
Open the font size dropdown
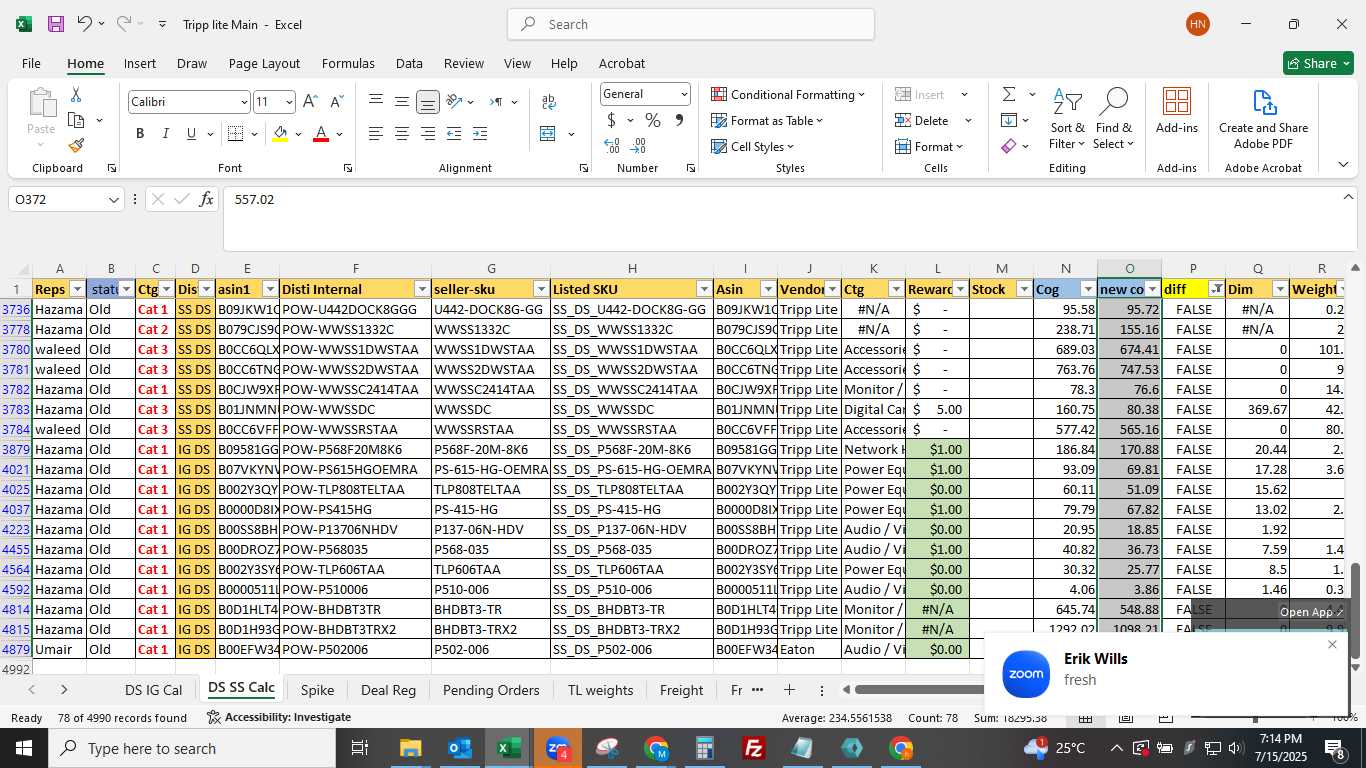289,102
